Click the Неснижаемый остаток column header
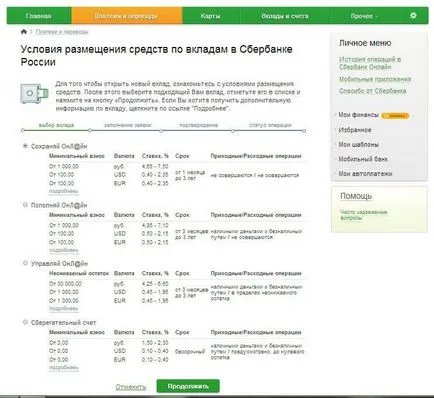 [79, 273]
